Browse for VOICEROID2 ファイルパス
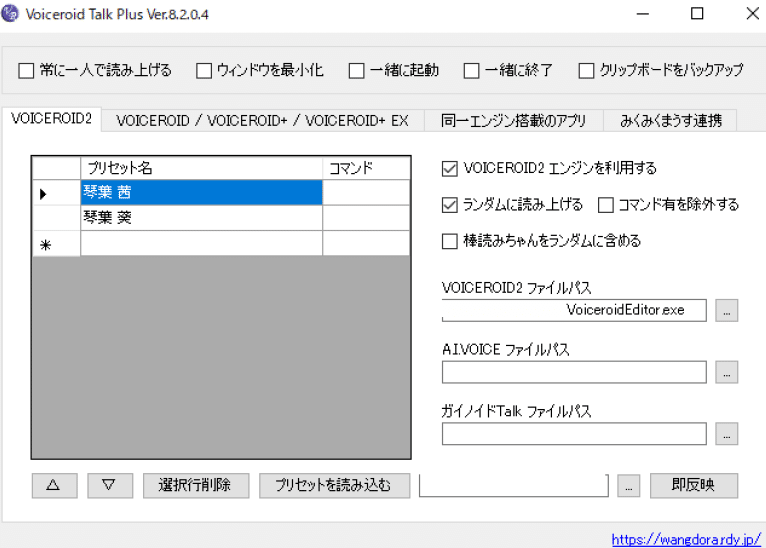 point(726,311)
